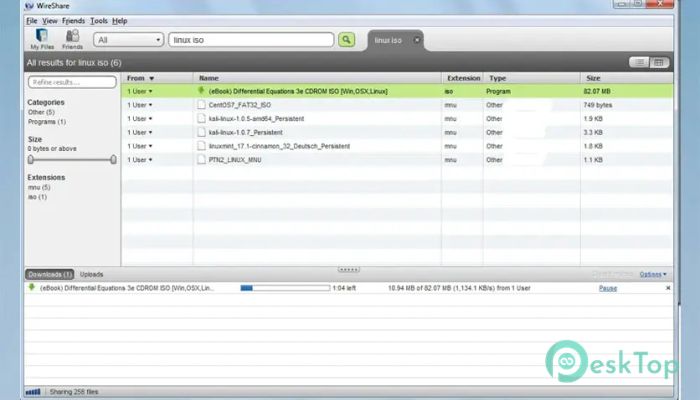This screenshot has height=400, width=700.
Task: Click download arrow icon on eBook result row
Action: pyautogui.click(x=201, y=91)
